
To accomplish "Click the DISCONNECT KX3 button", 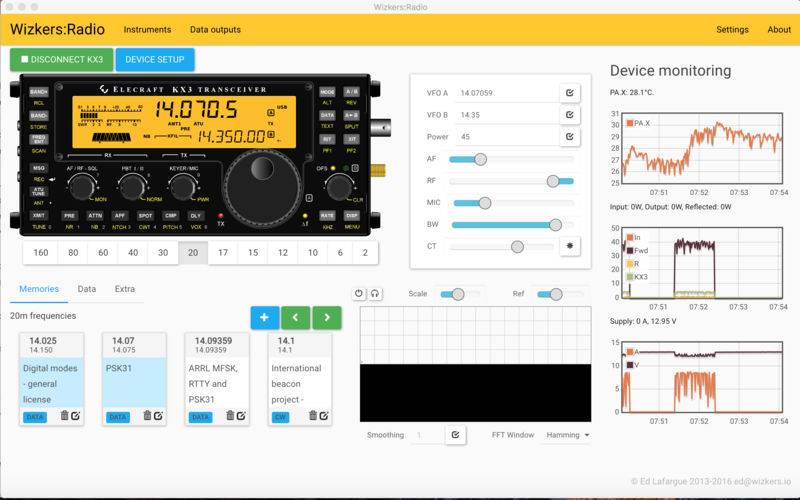I will pyautogui.click(x=62, y=60).
